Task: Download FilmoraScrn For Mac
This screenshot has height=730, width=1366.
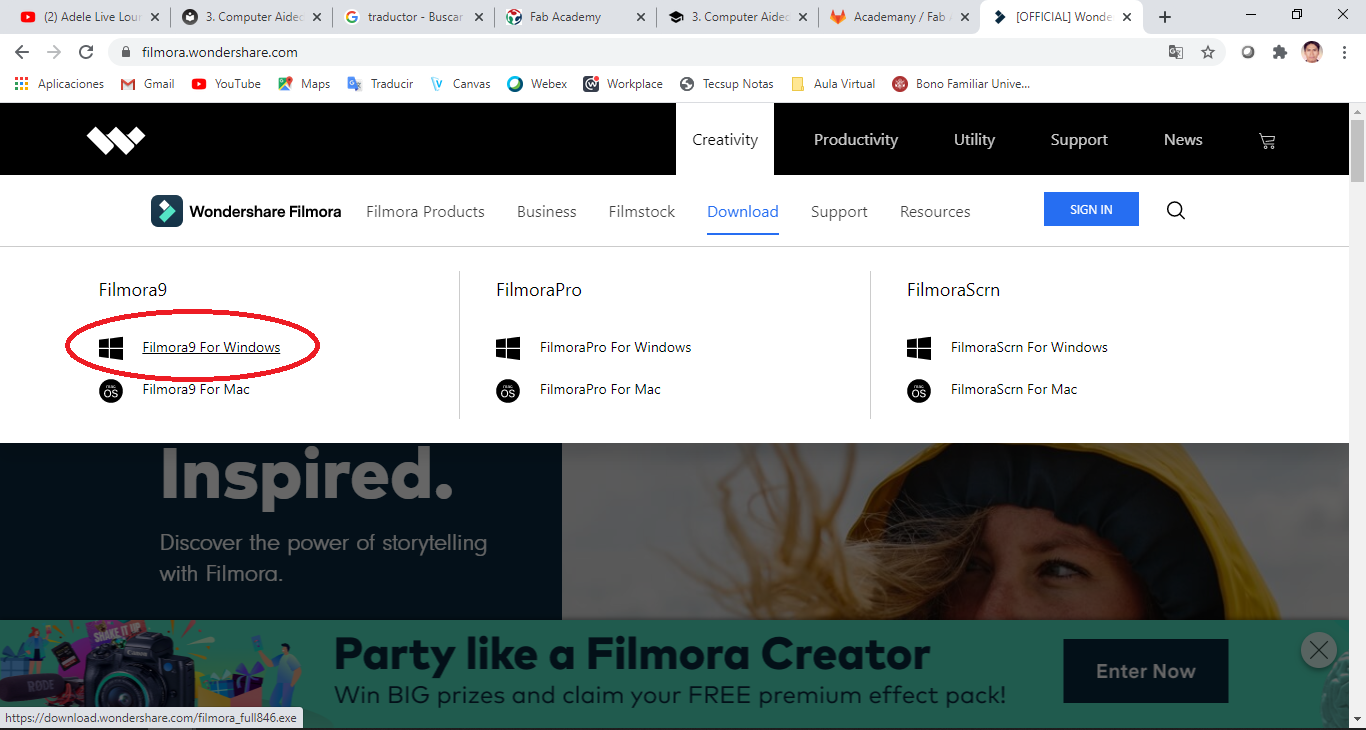Action: (x=1014, y=390)
